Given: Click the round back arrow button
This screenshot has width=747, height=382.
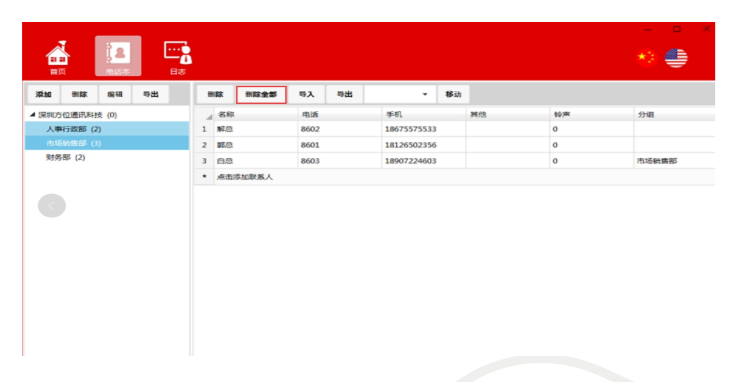Looking at the screenshot, I should click(51, 206).
